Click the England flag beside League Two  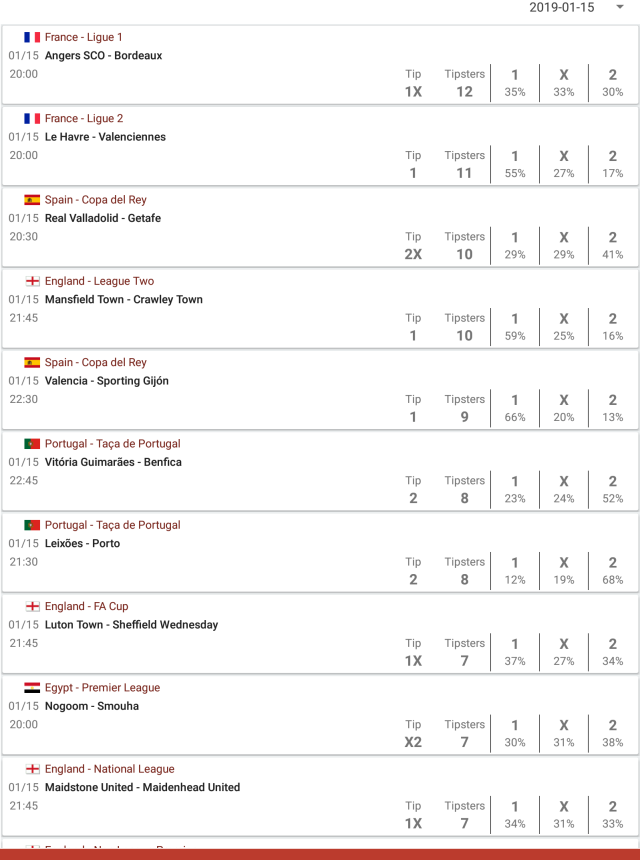click(x=32, y=281)
